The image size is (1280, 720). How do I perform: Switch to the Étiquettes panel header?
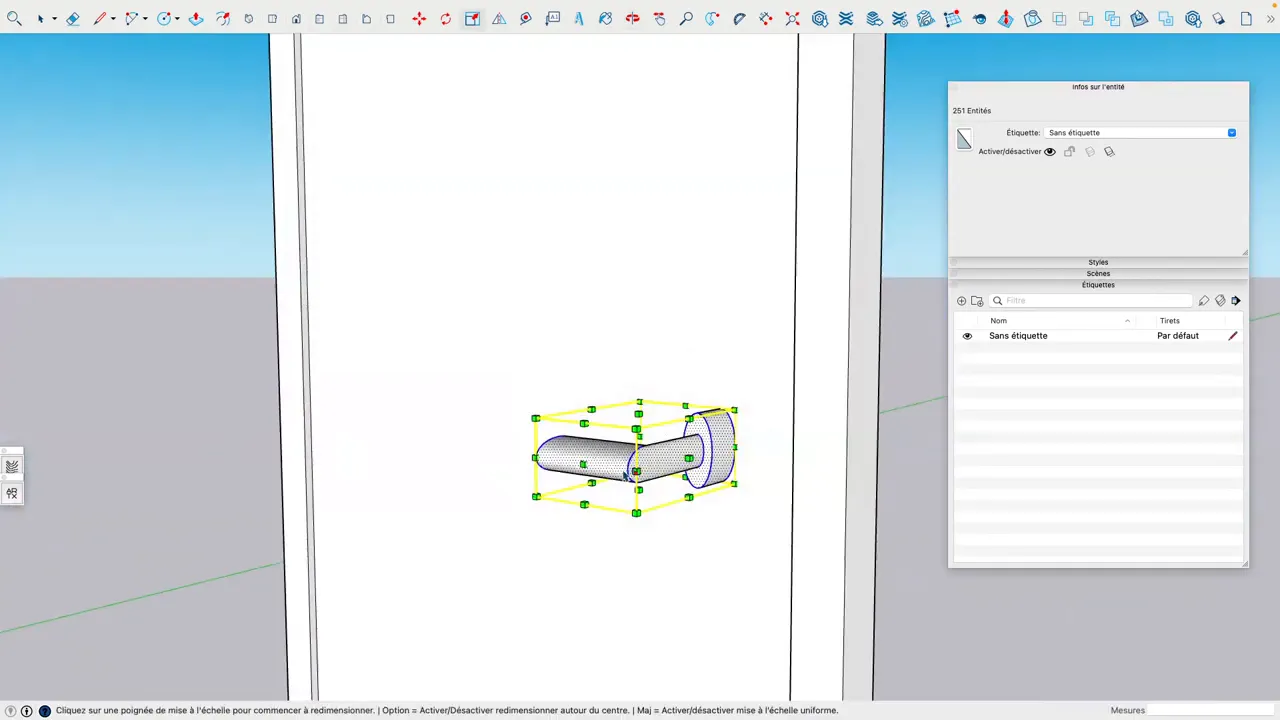point(1098,285)
